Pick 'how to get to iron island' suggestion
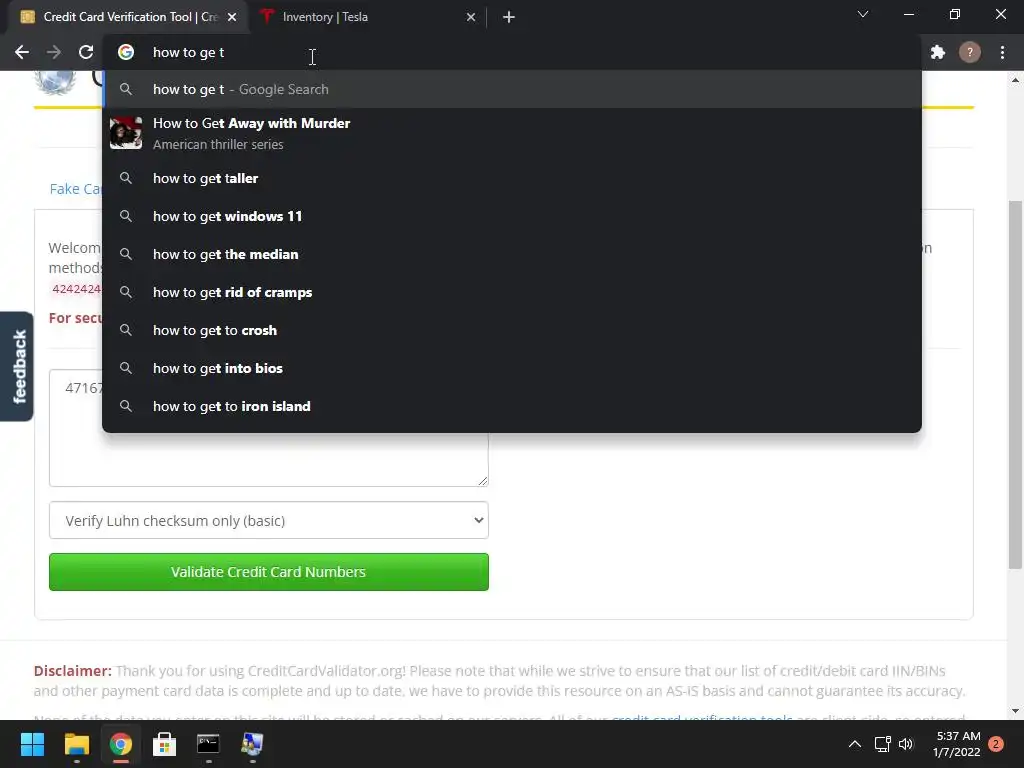Screen dimensions: 1024x768 point(512,406)
